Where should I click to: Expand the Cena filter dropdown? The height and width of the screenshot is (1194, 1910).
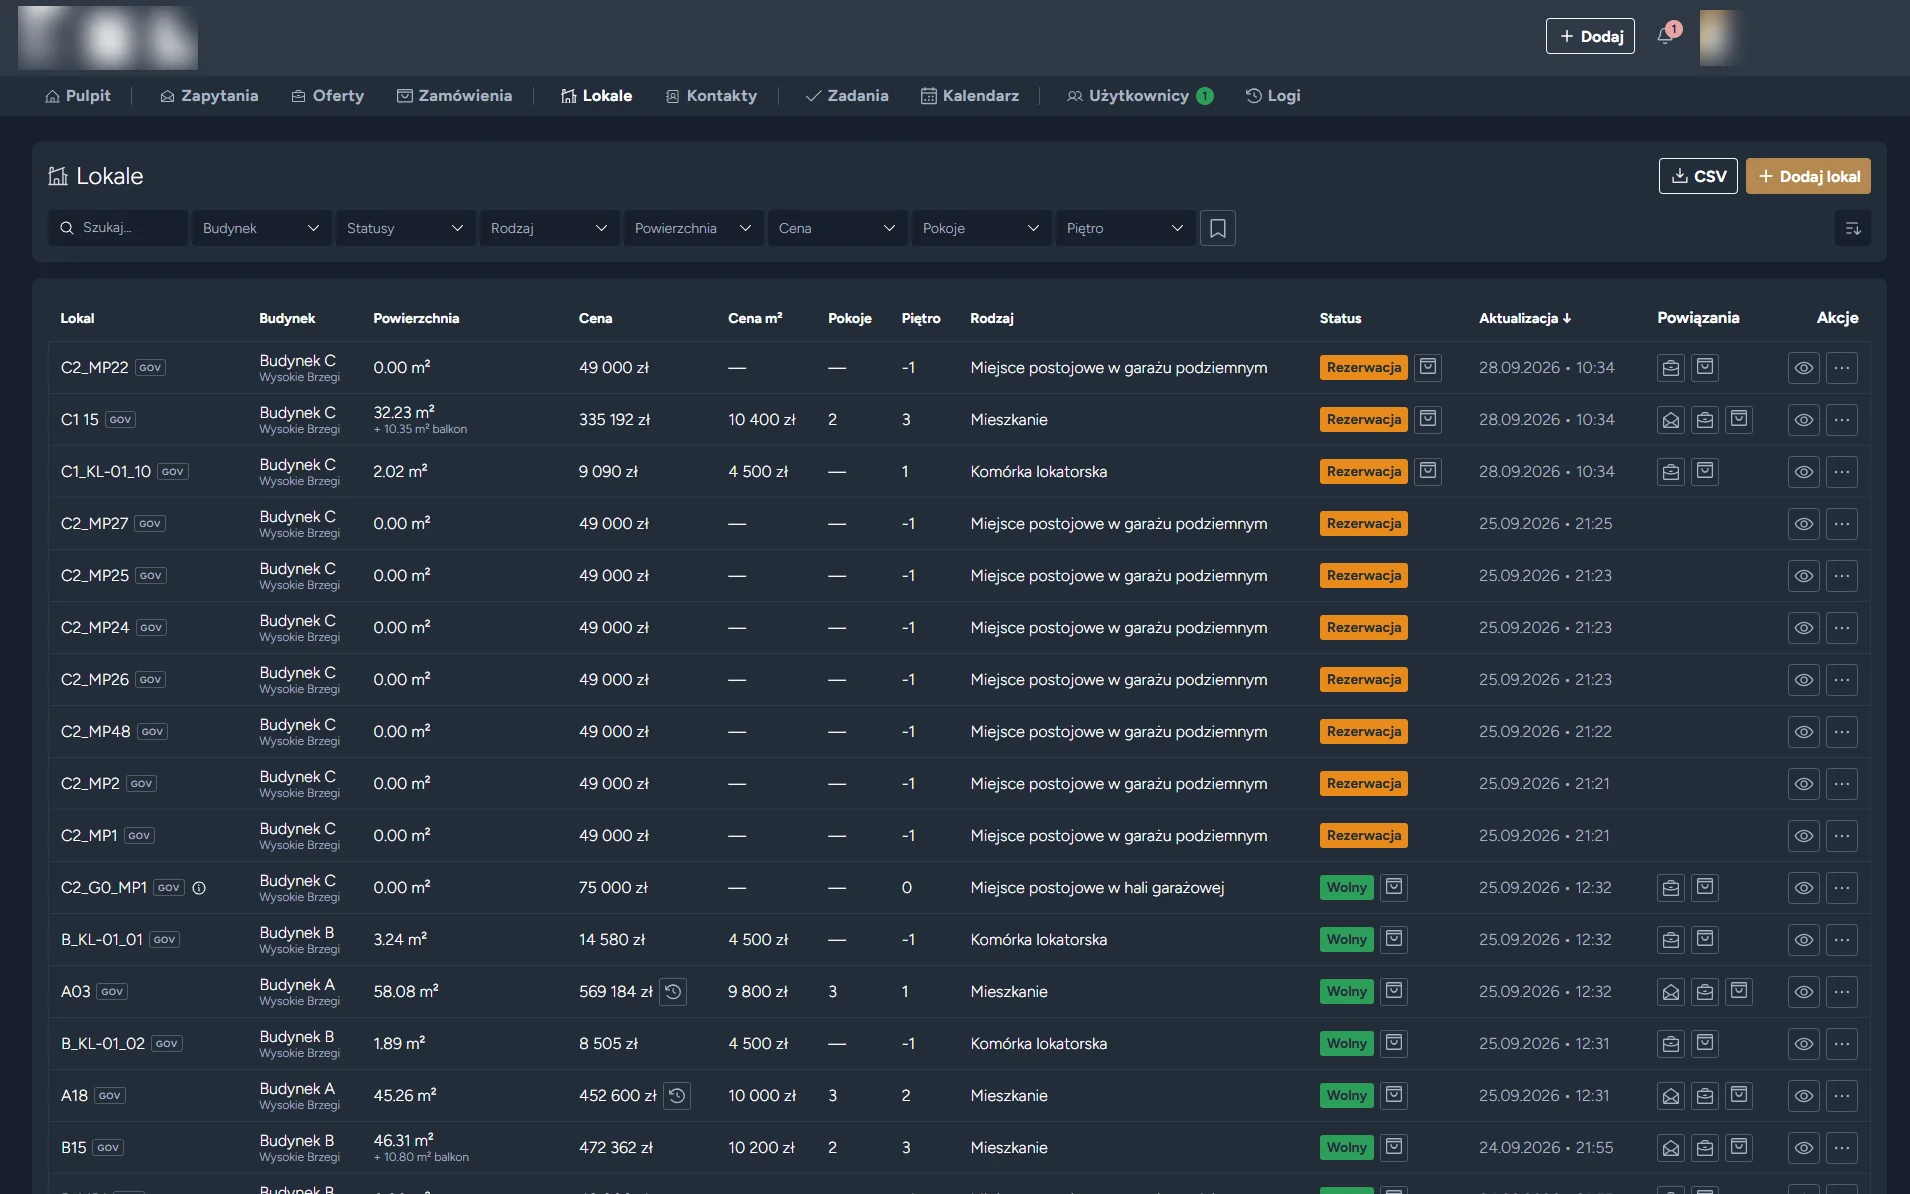[x=837, y=228]
